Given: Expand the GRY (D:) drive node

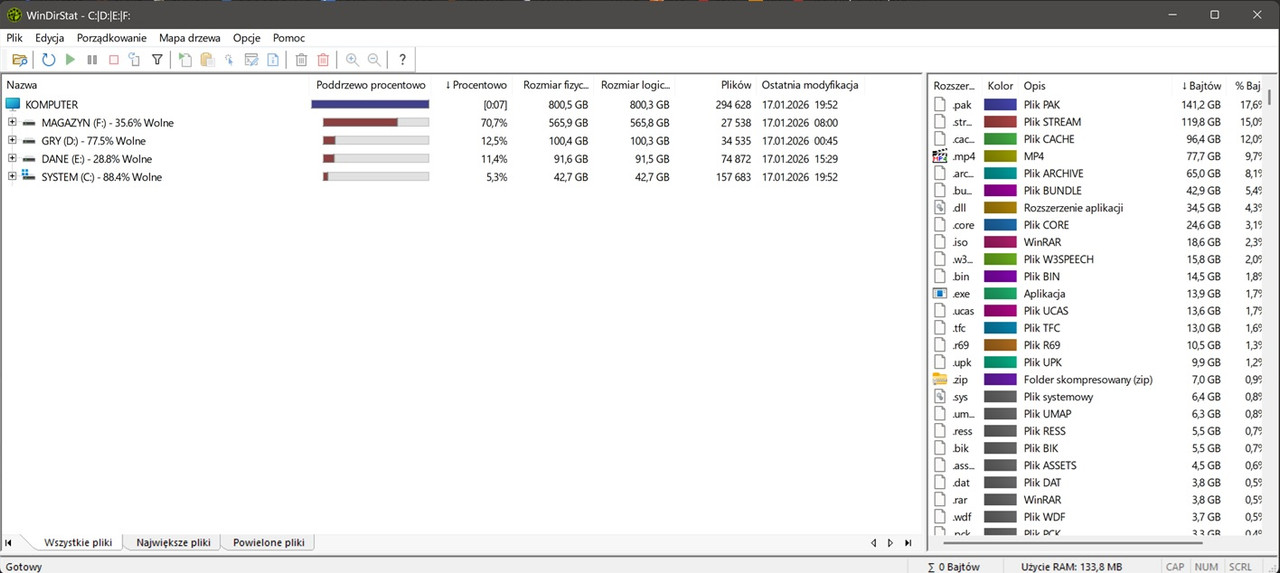Looking at the screenshot, I should (12, 140).
